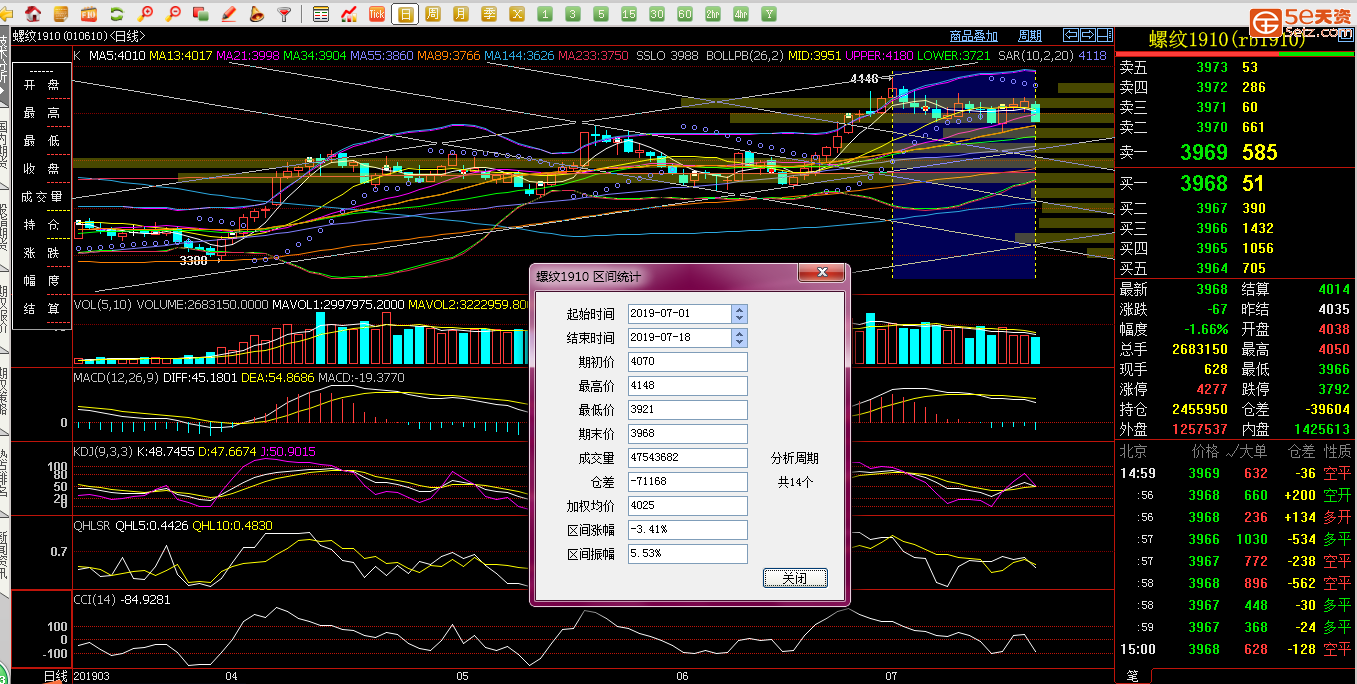Open the price alert bell icon
Image resolution: width=1357 pixels, height=684 pixels.
pyautogui.click(x=256, y=14)
